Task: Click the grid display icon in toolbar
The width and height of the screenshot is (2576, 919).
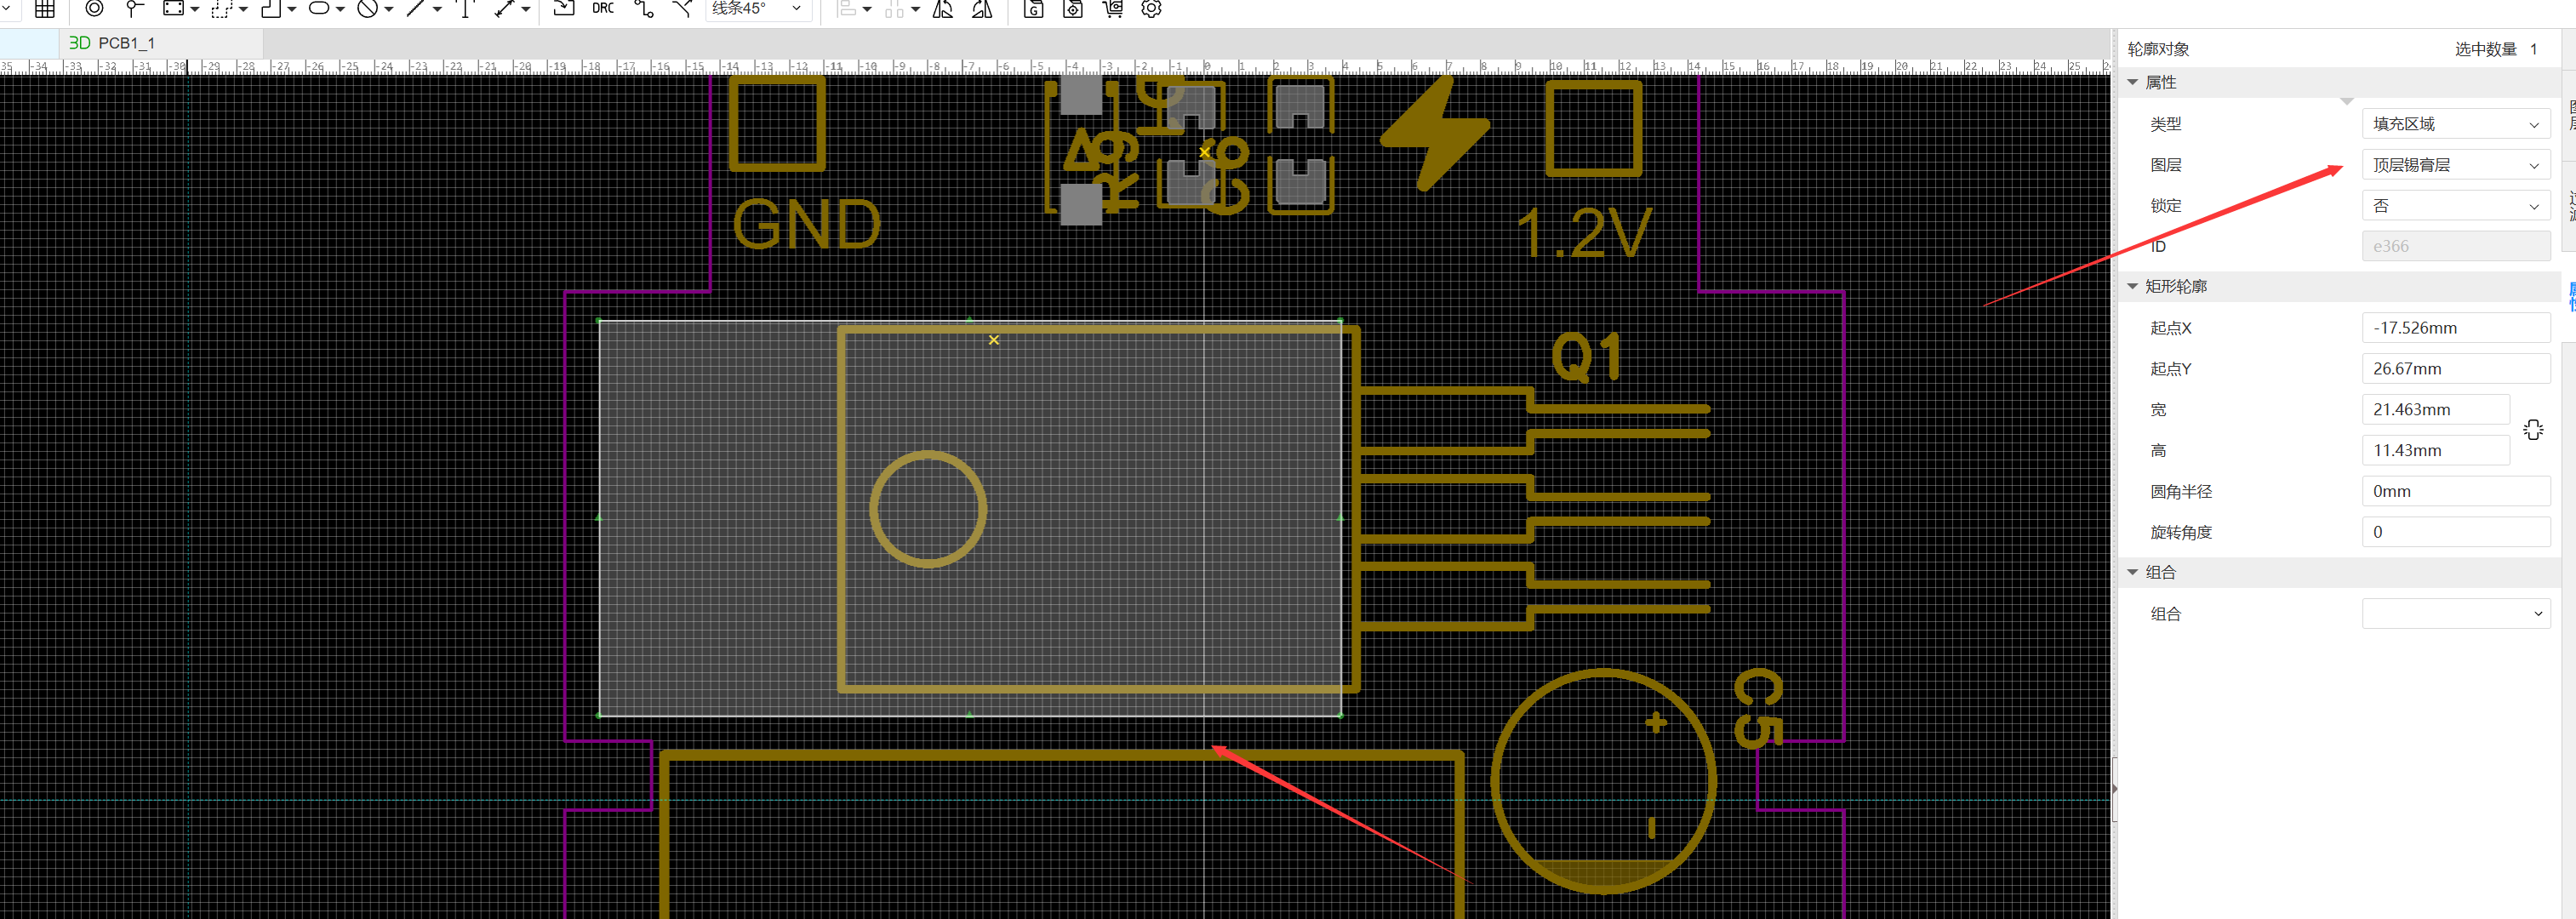Action: pos(45,9)
